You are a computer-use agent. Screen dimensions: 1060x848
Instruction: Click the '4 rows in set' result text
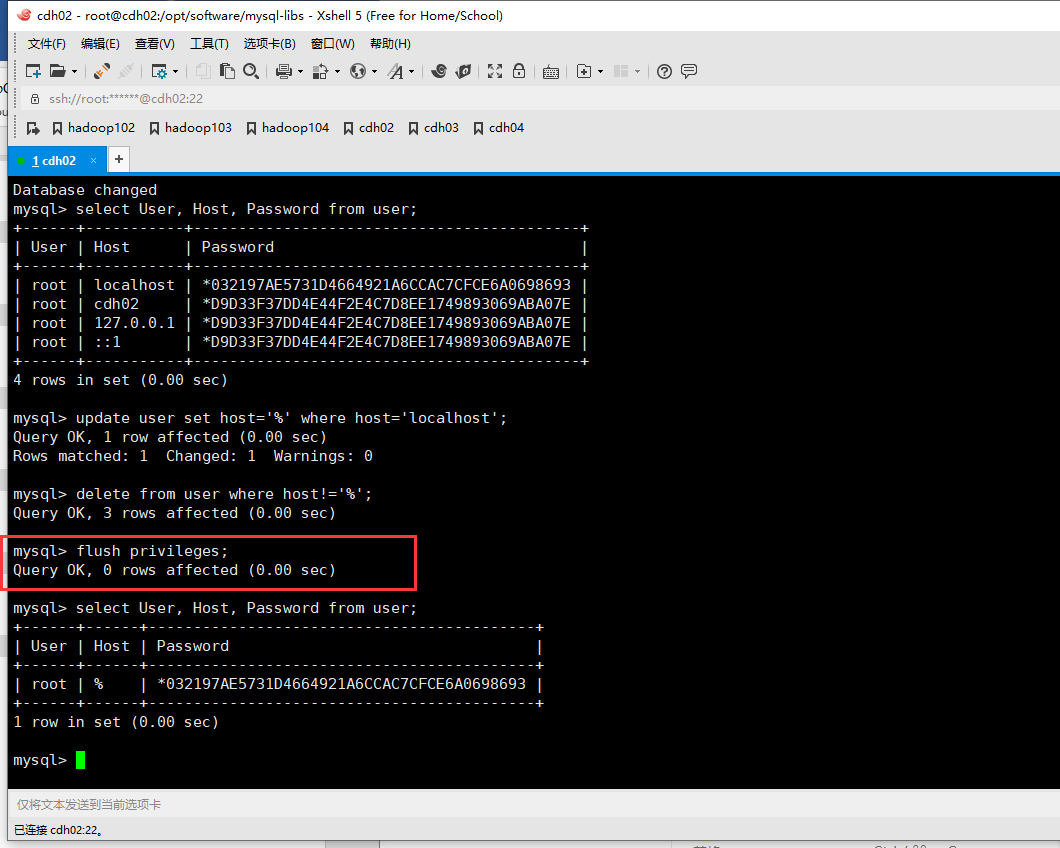[x=120, y=380]
